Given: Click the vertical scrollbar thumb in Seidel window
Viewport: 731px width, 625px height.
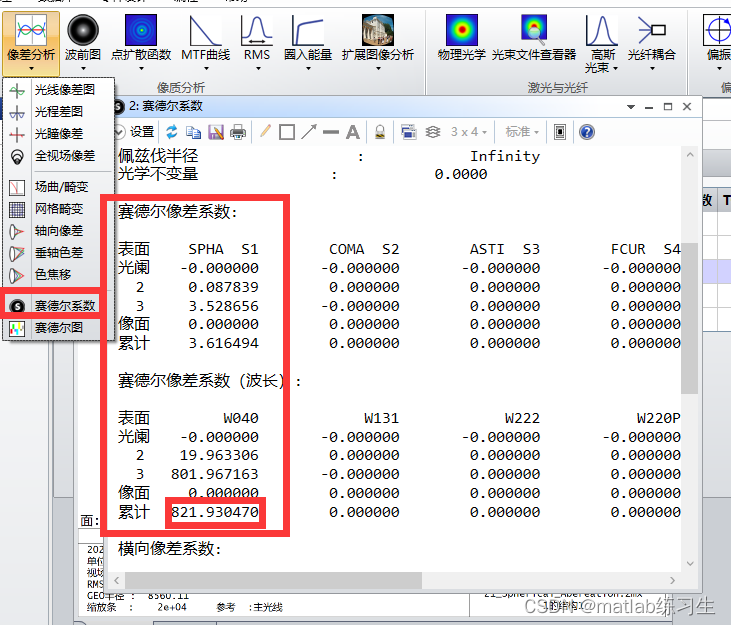Looking at the screenshot, I should [690, 317].
